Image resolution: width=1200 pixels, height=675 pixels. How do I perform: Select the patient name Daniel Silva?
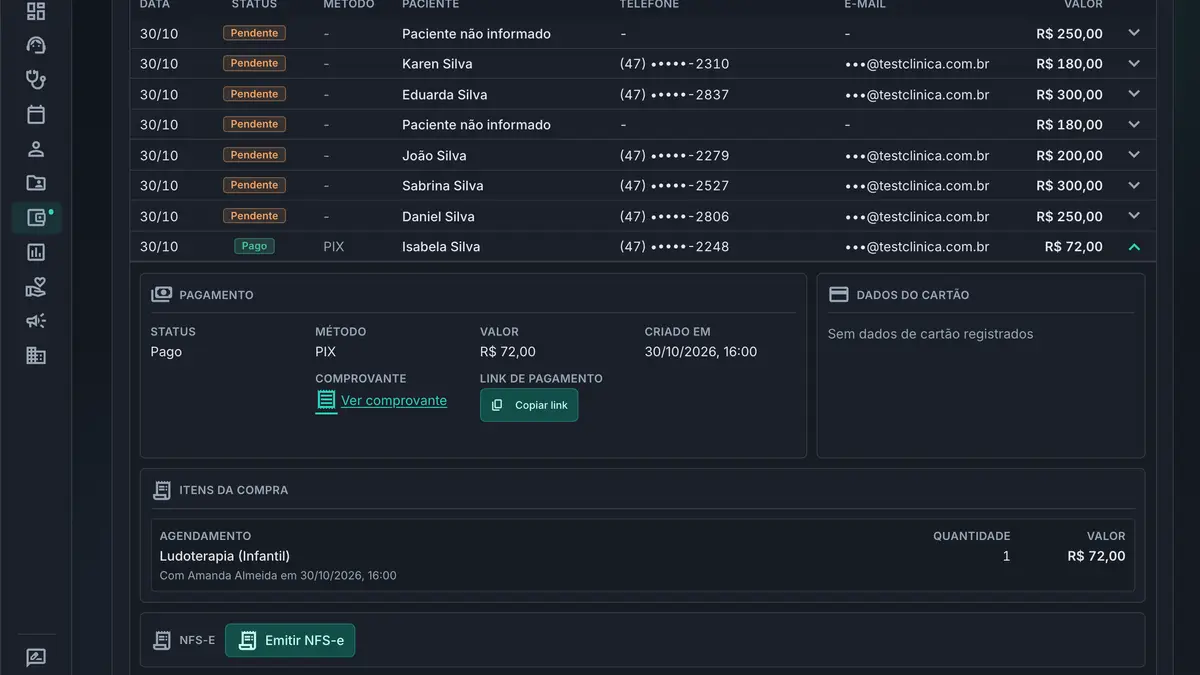pyautogui.click(x=438, y=217)
